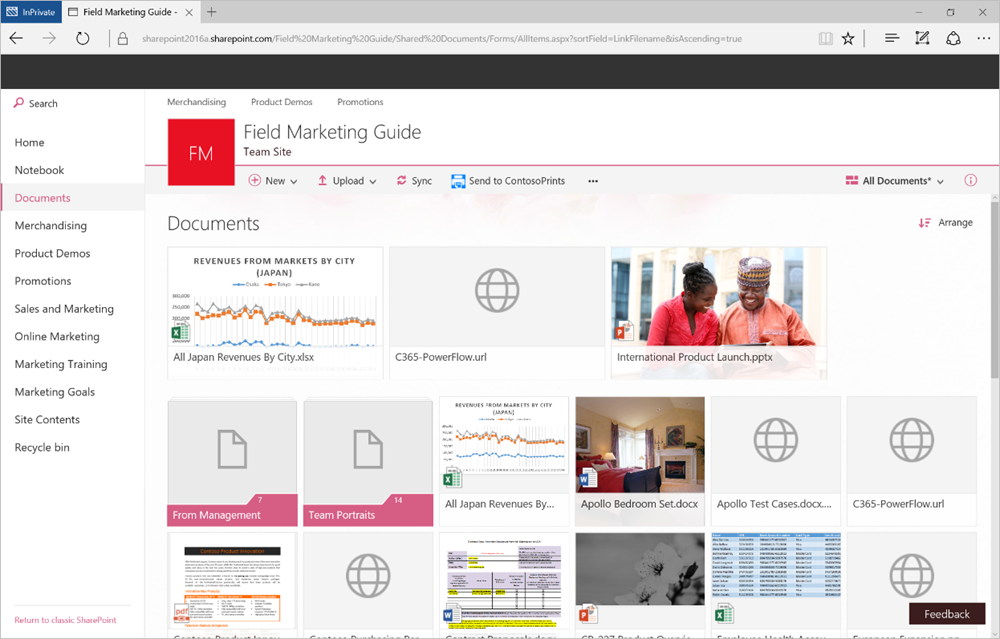1000x639 pixels.
Task: Open the Make a Web Note tool
Action: click(x=922, y=37)
